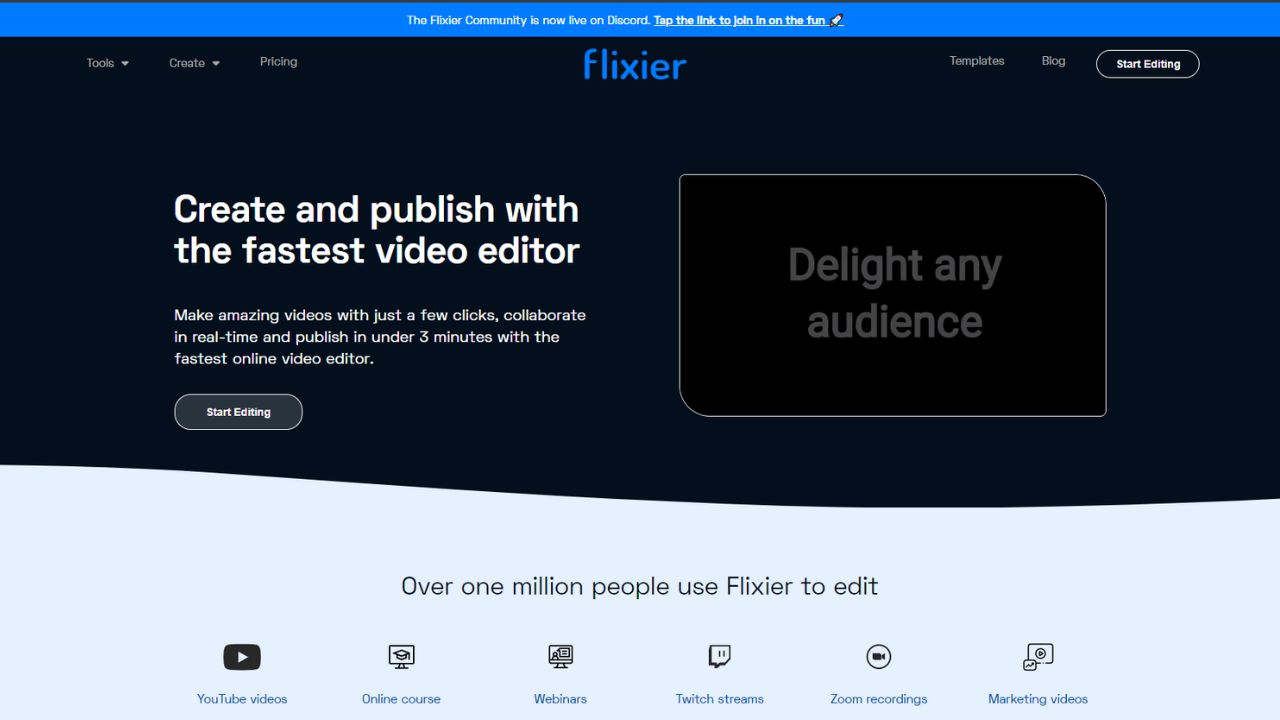Click the YouTube videos play icon

[x=241, y=656]
